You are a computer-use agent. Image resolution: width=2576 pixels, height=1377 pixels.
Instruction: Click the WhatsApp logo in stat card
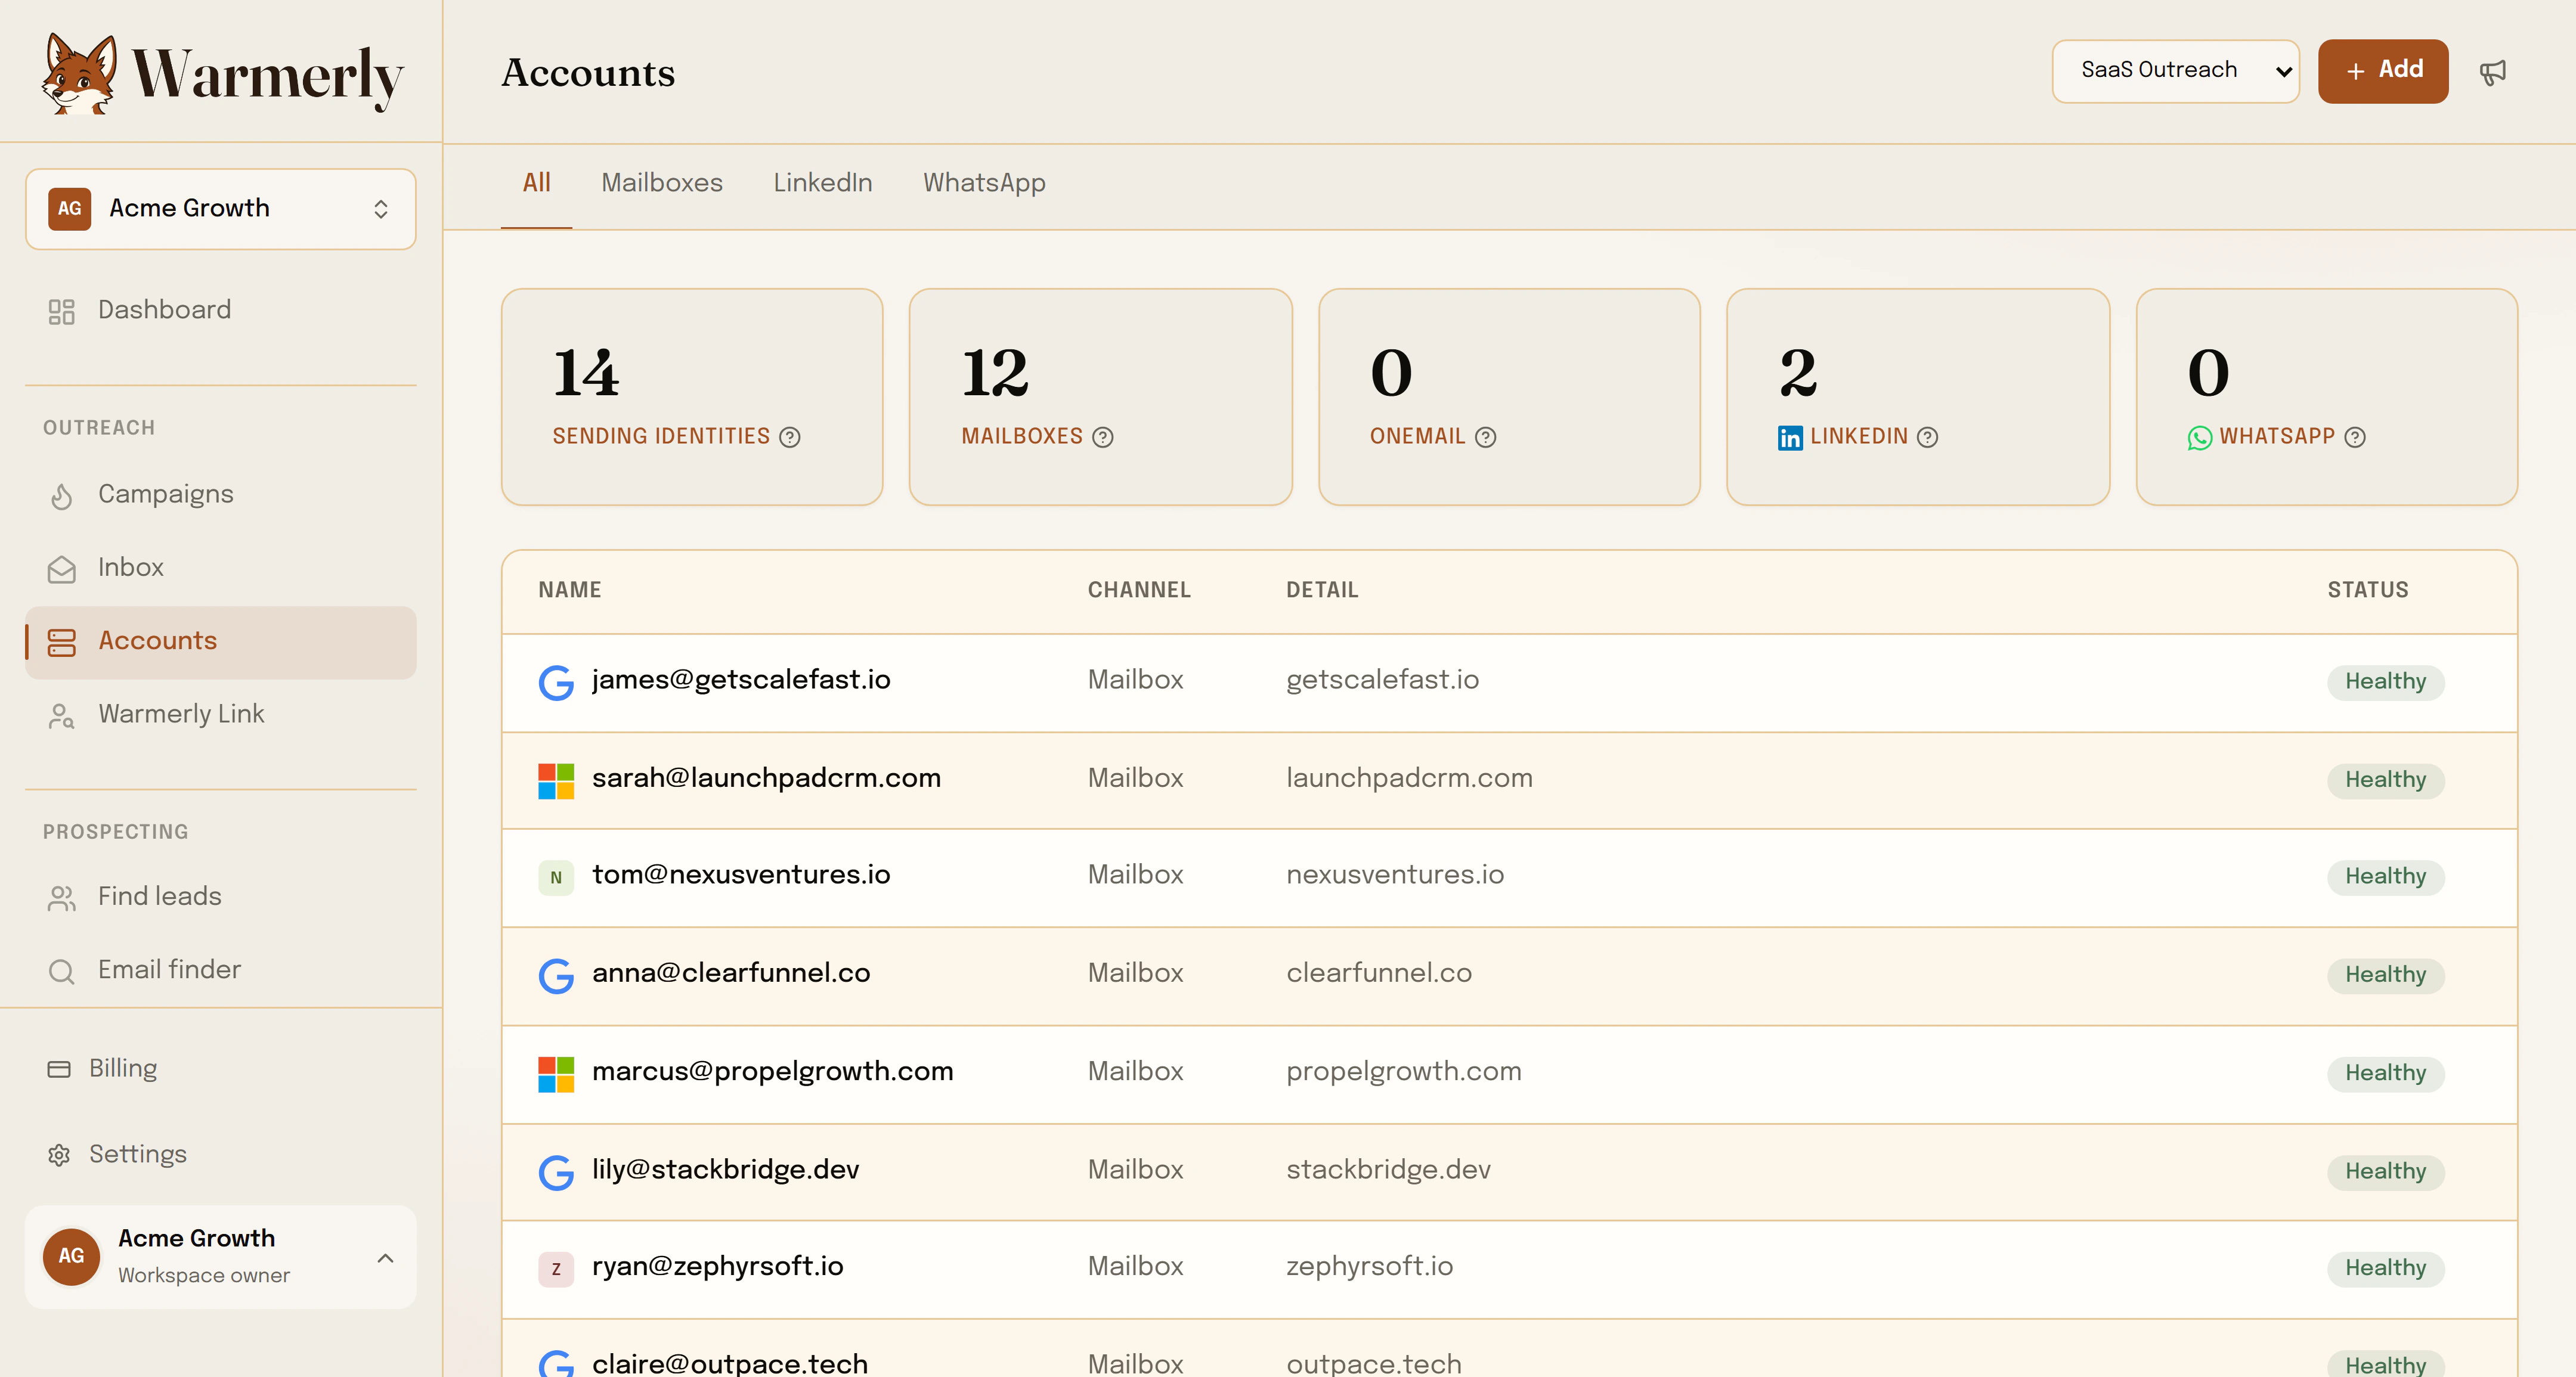point(2199,438)
